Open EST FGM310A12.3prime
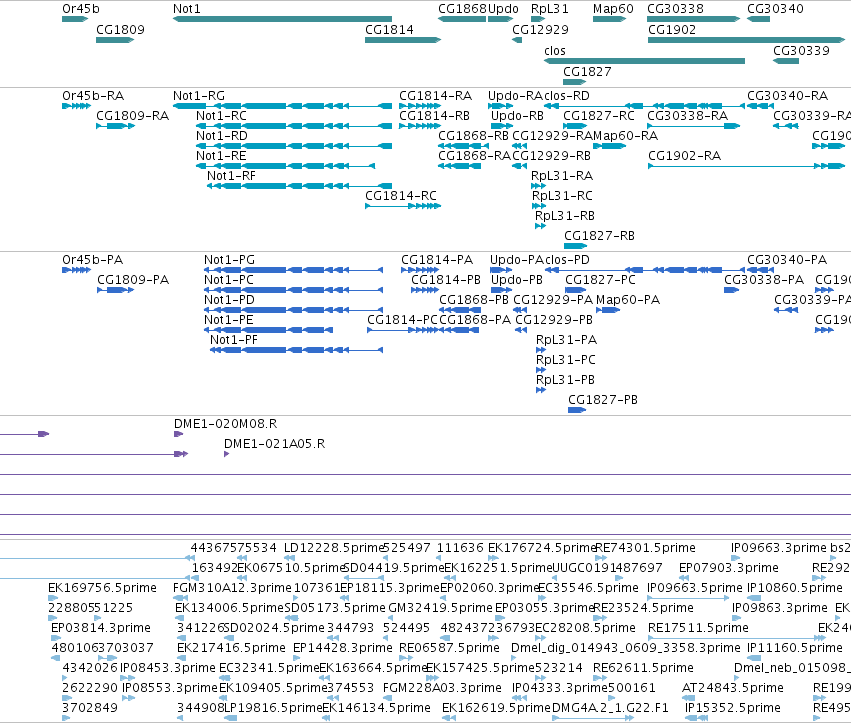Image resolution: width=851 pixels, height=723 pixels. tap(232, 588)
